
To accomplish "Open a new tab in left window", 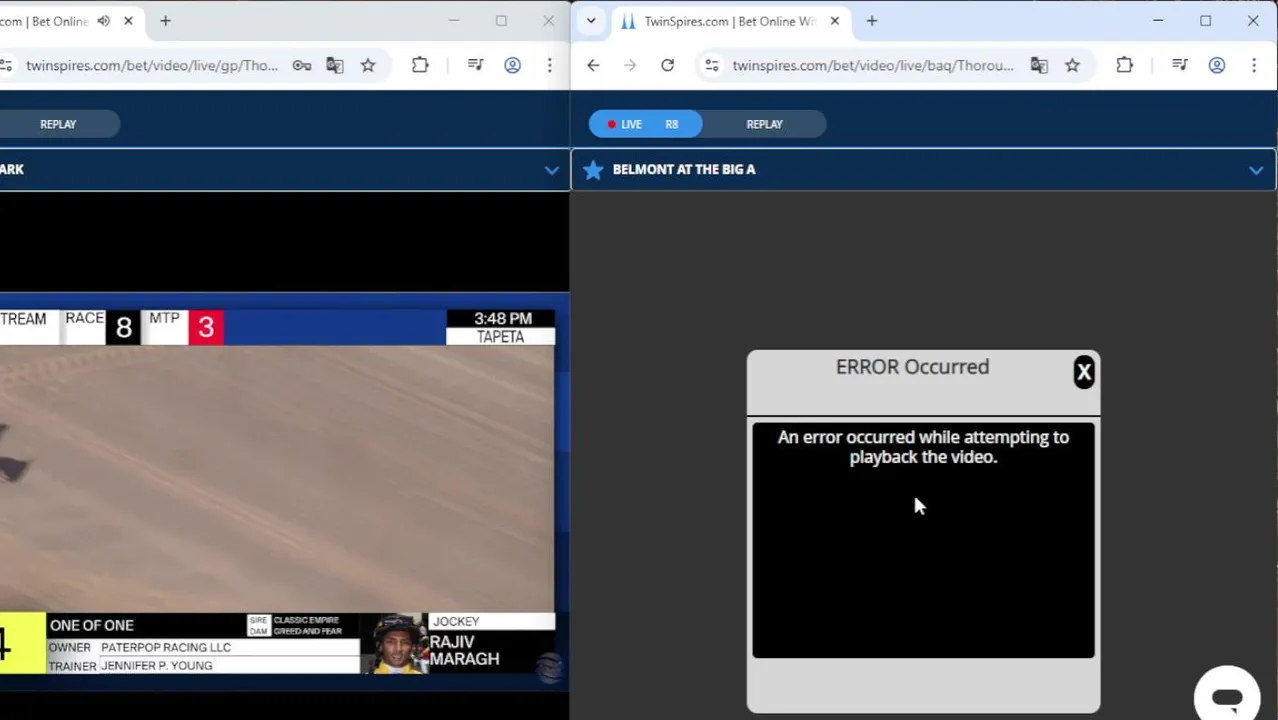I will [166, 21].
